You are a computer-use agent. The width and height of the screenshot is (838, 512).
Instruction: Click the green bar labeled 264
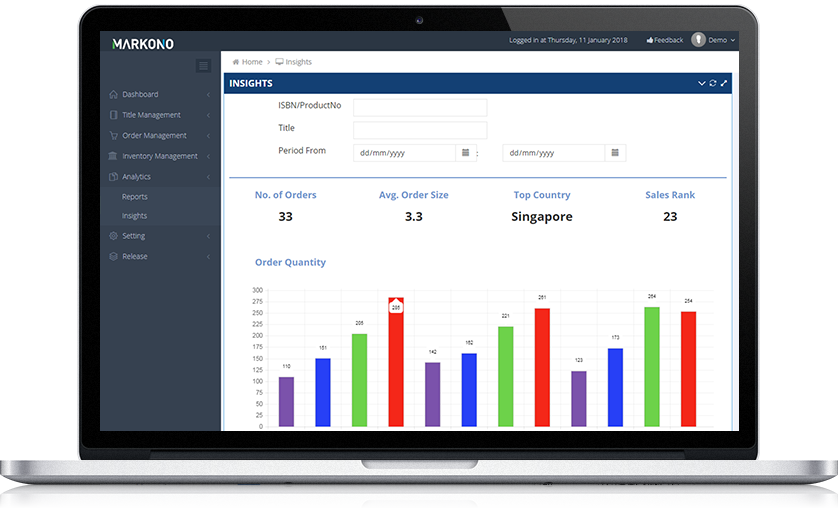click(x=651, y=367)
